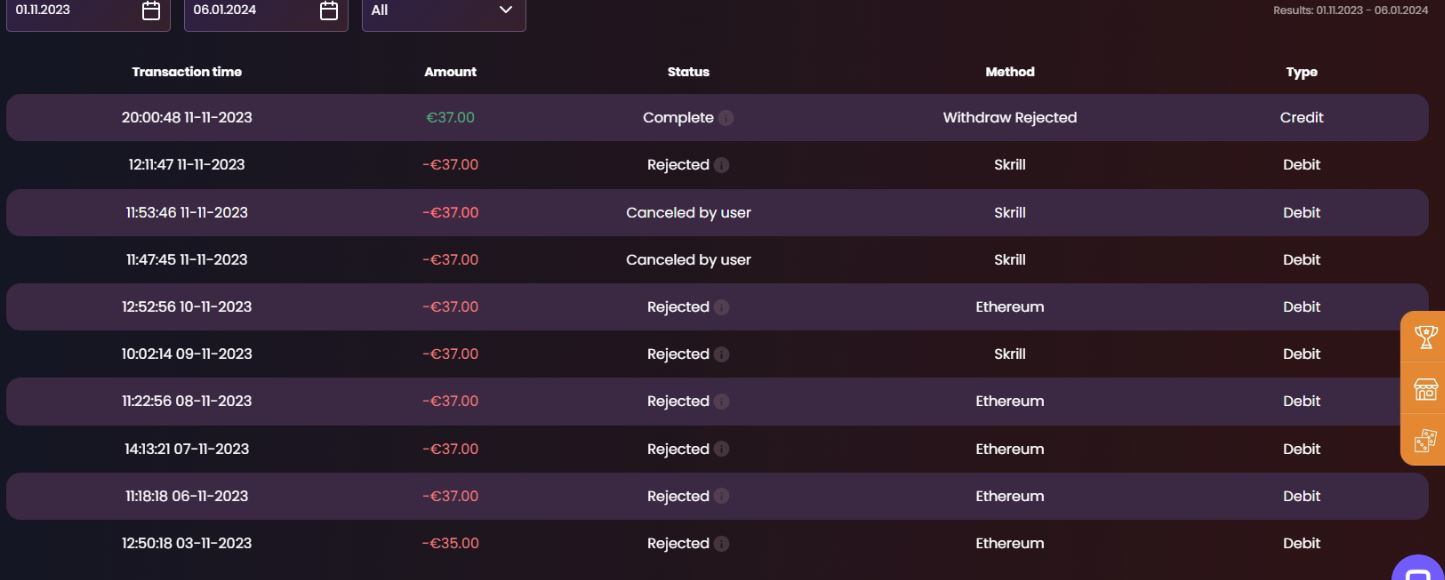Open calendar for start date 01.11.2023
The width and height of the screenshot is (1445, 580).
(x=151, y=10)
